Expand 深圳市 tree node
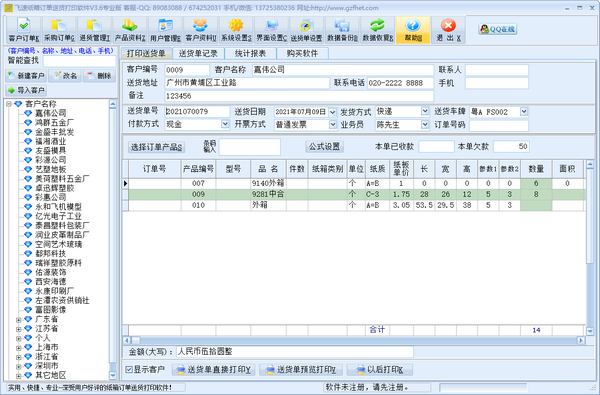Image resolution: width=600 pixels, height=395 pixels. (x=18, y=366)
